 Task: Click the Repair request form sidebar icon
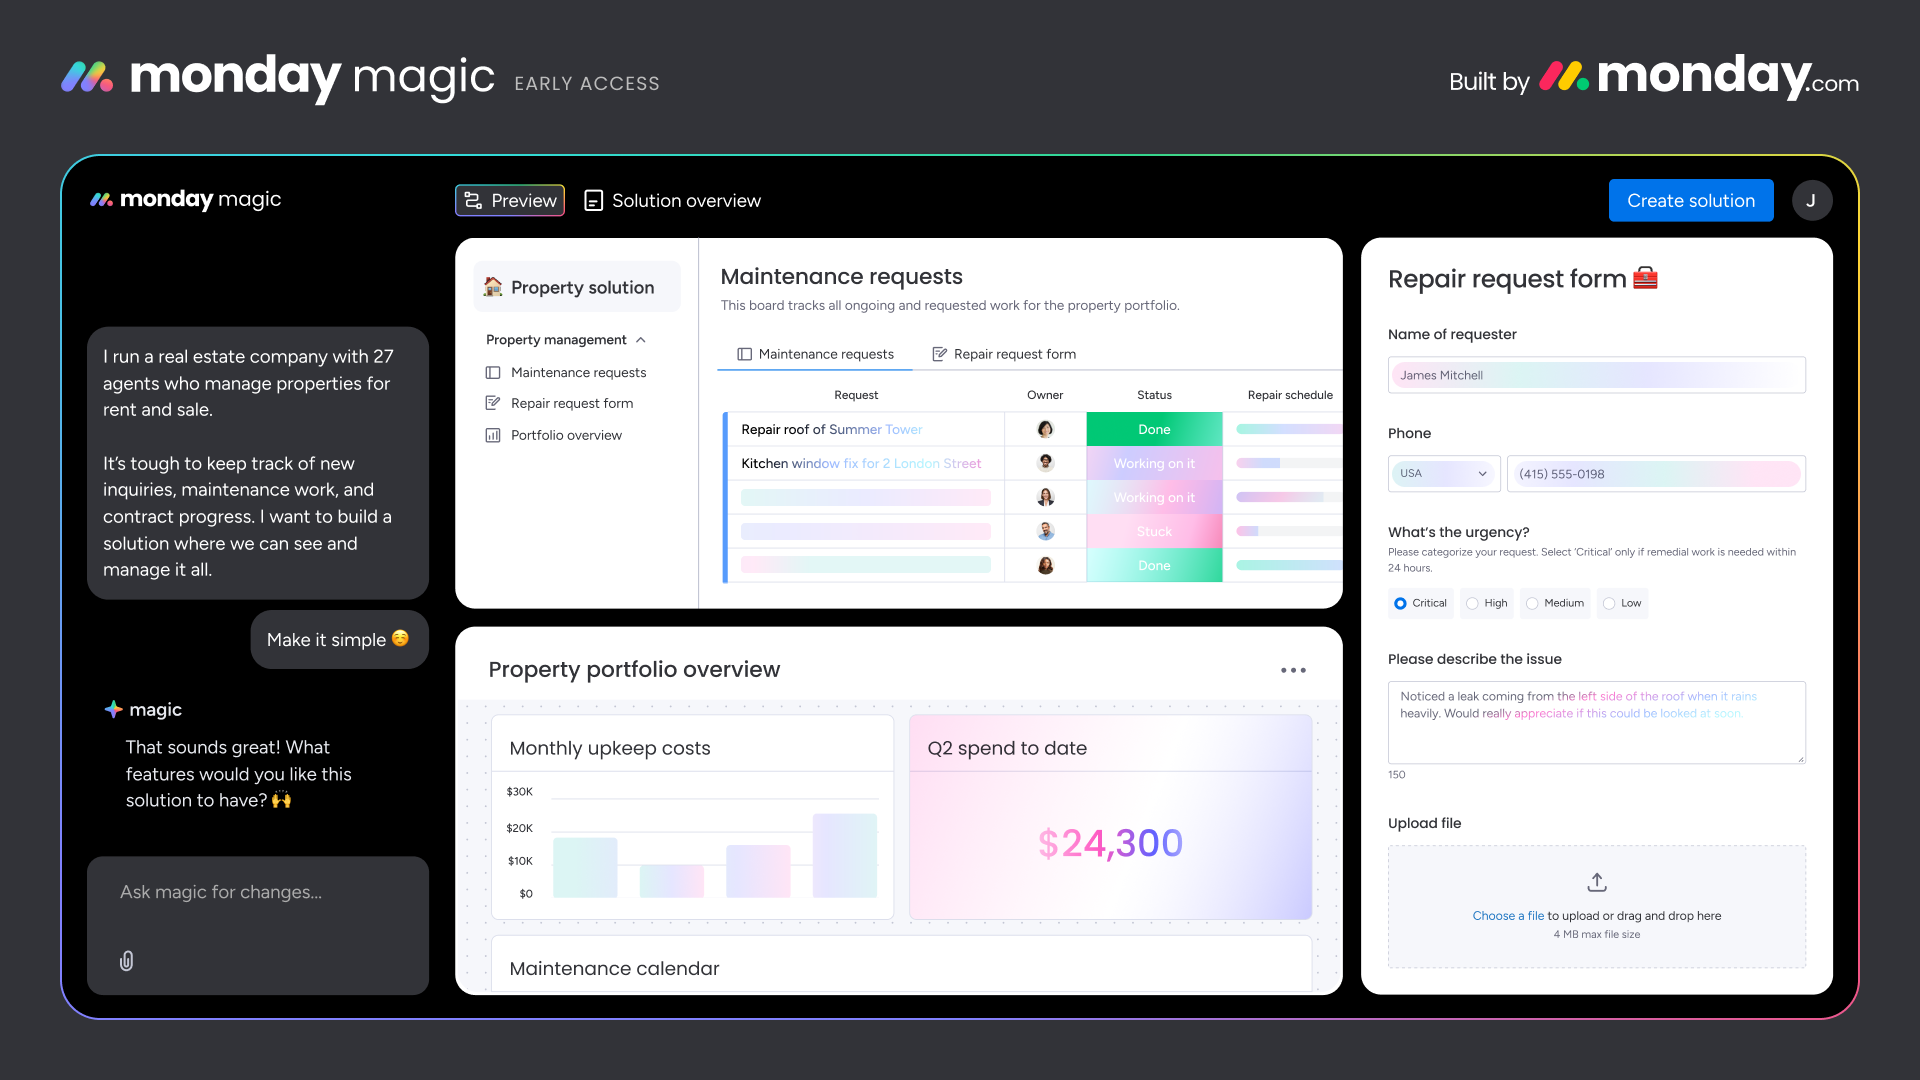click(493, 403)
